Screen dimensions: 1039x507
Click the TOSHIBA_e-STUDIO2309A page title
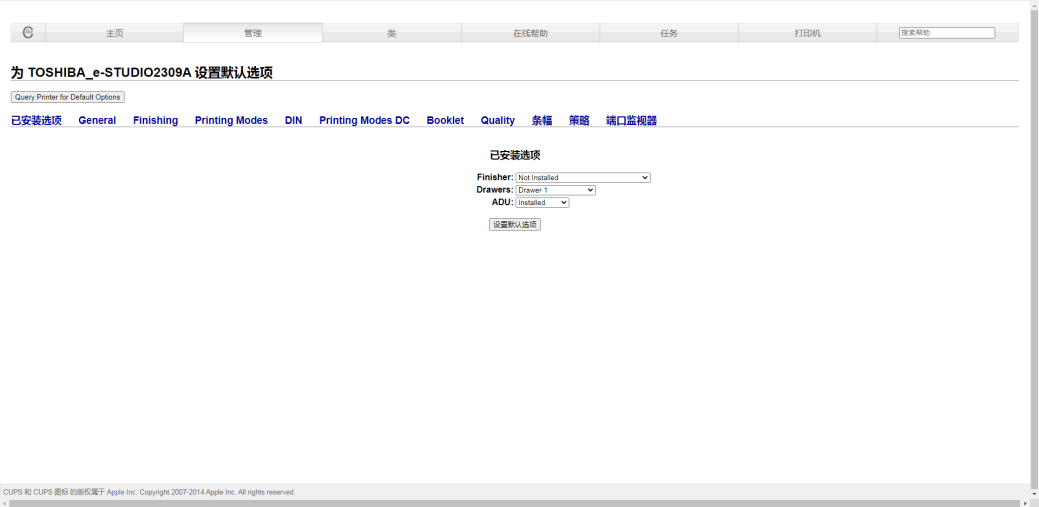142,73
